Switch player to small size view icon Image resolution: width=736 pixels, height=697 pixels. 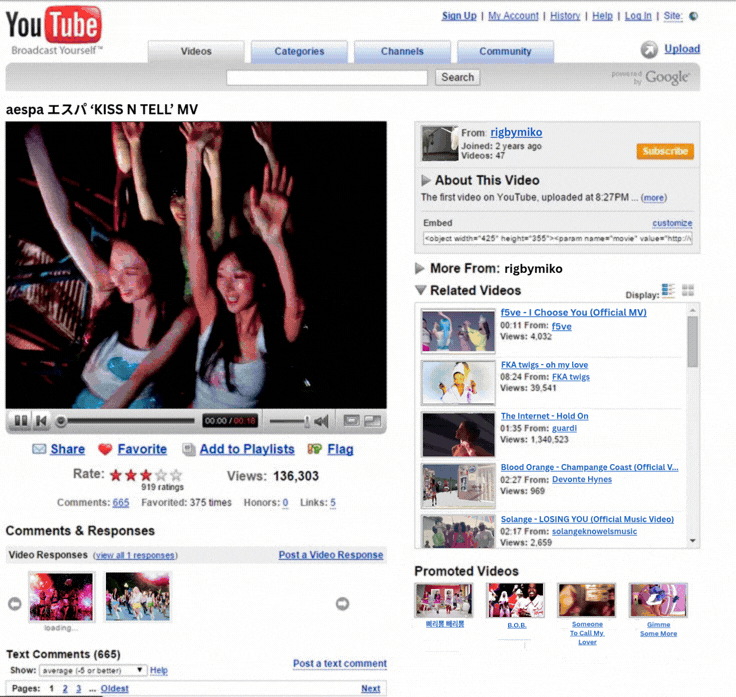point(352,421)
